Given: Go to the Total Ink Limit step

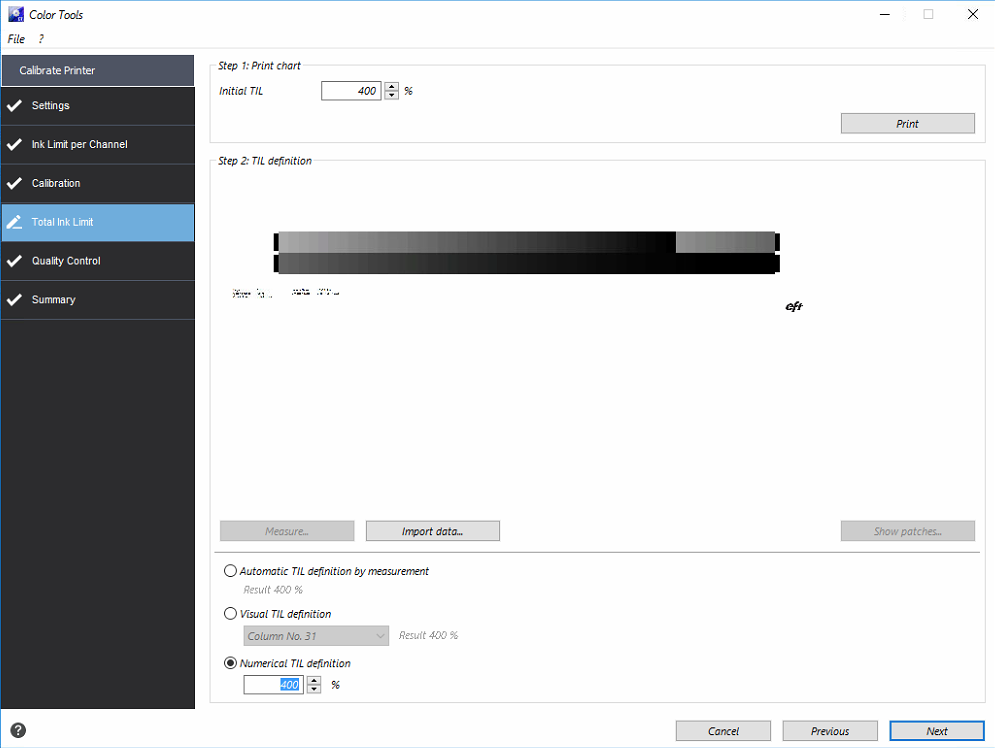Looking at the screenshot, I should tap(98, 222).
